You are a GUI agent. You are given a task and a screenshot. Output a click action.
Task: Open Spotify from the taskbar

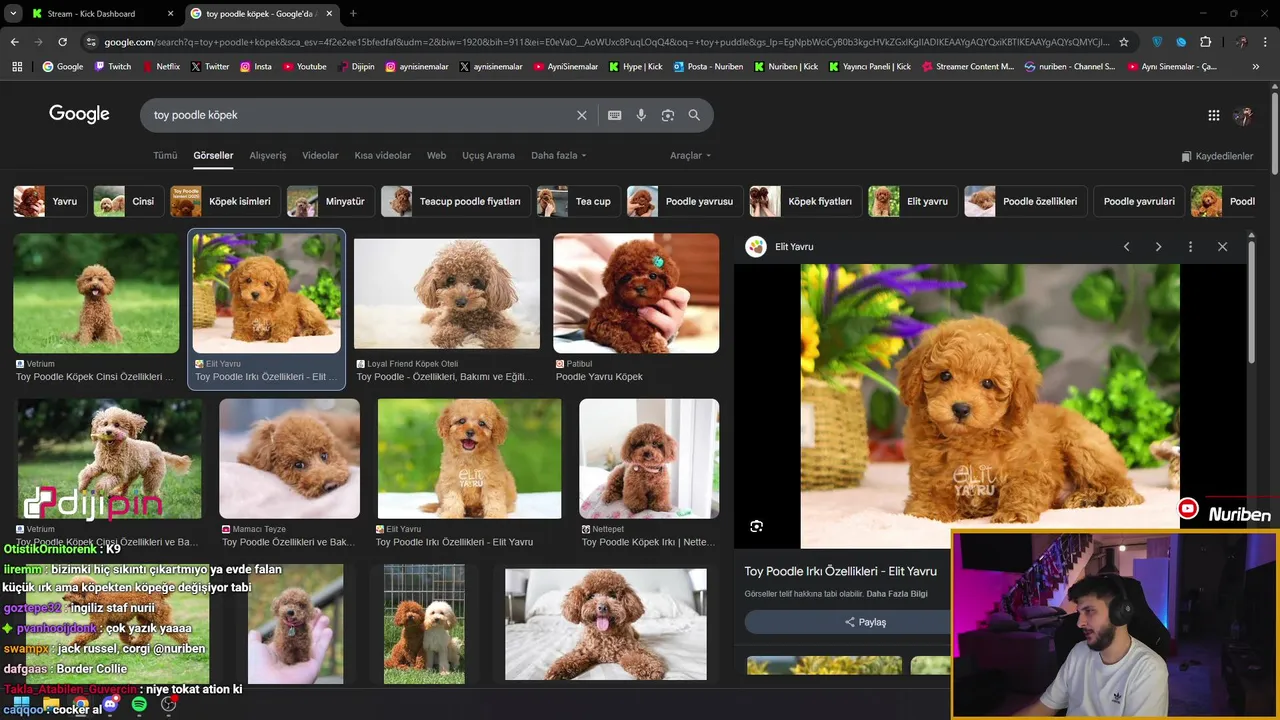139,705
